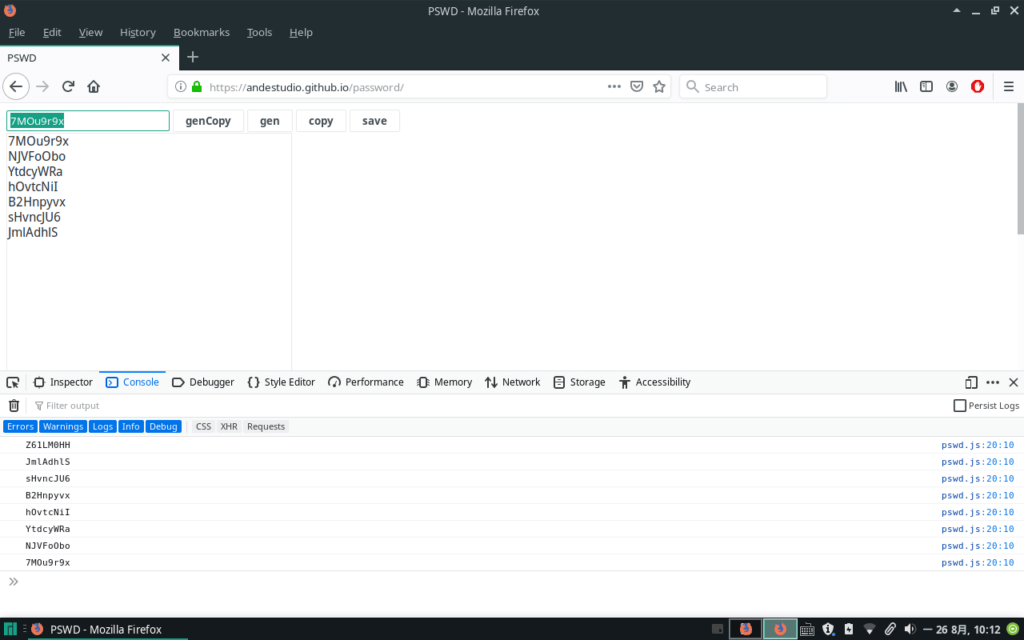Go to the Firefox home page icon
This screenshot has height=640, width=1024.
(94, 87)
